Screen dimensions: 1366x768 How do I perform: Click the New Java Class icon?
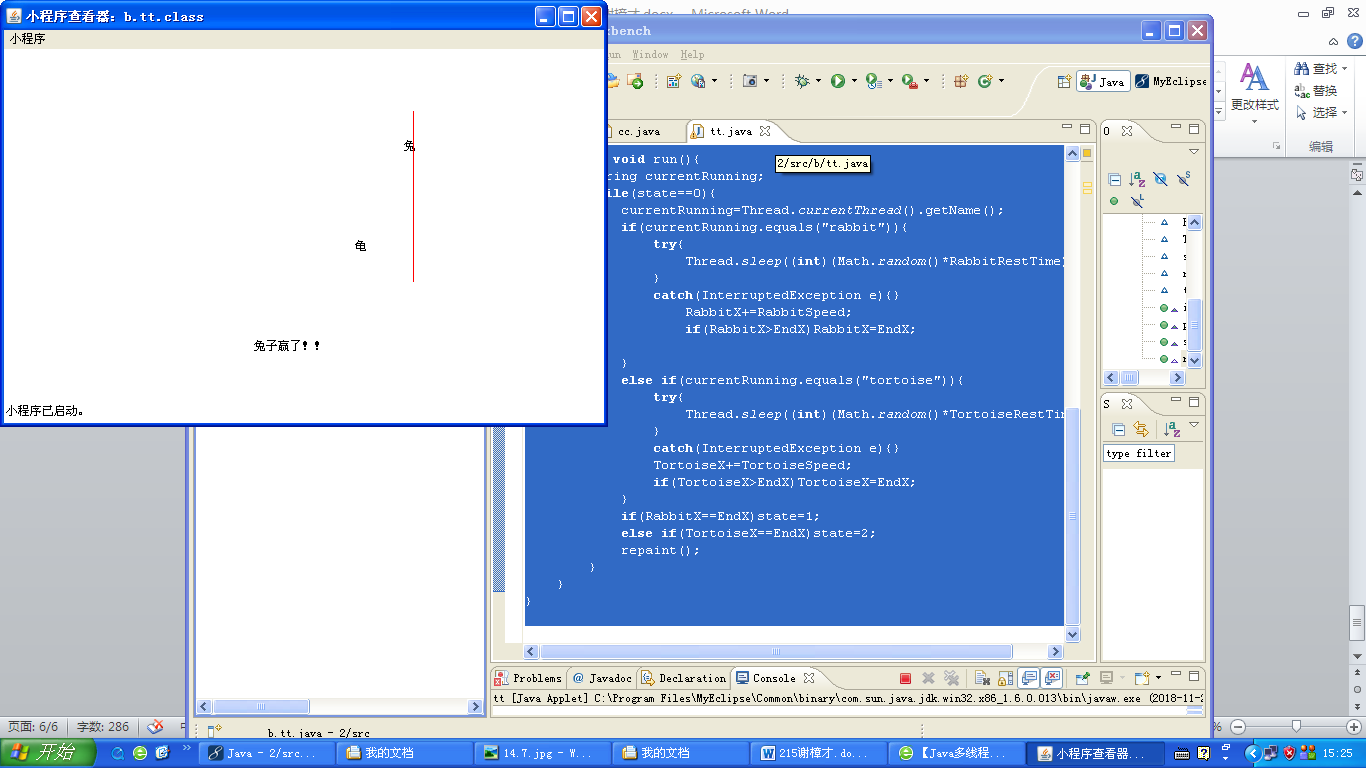pos(984,81)
